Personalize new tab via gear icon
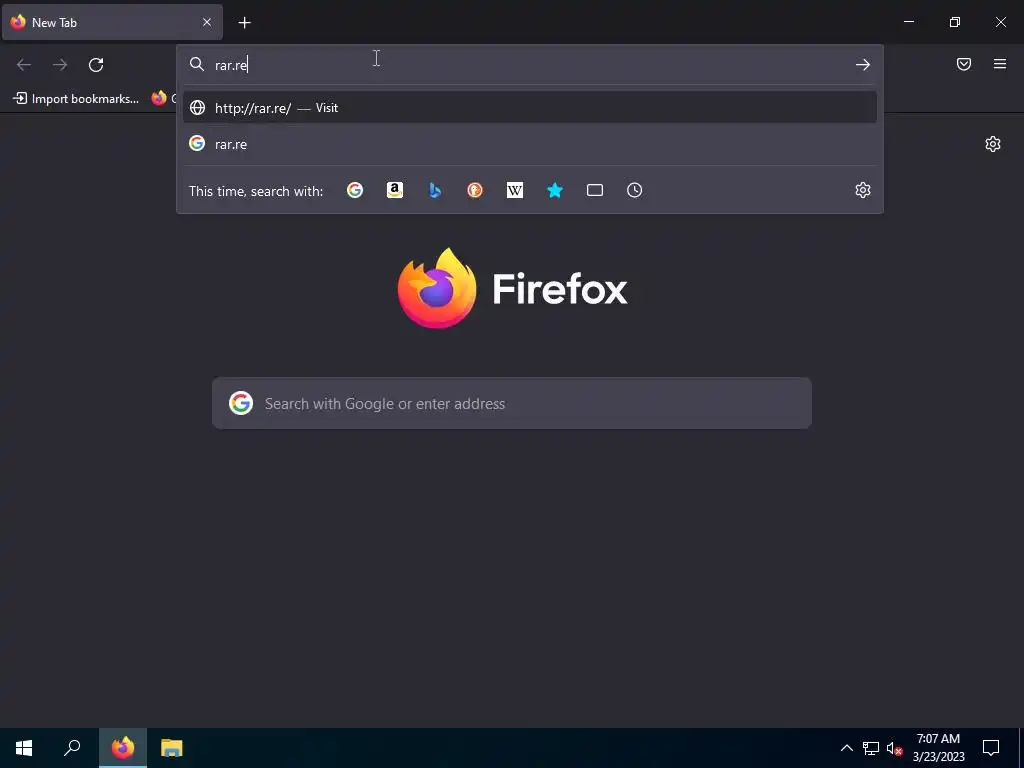The height and width of the screenshot is (768, 1024). [993, 144]
